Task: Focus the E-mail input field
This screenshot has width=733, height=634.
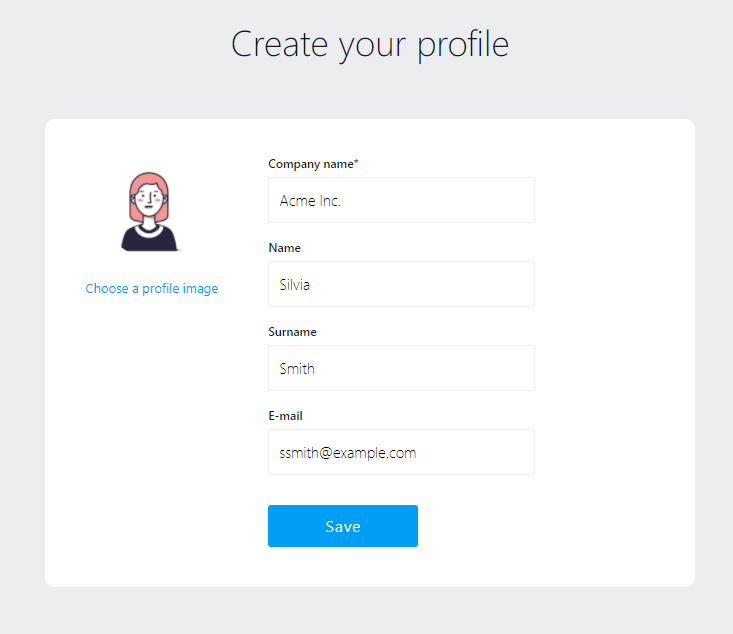Action: [x=401, y=452]
